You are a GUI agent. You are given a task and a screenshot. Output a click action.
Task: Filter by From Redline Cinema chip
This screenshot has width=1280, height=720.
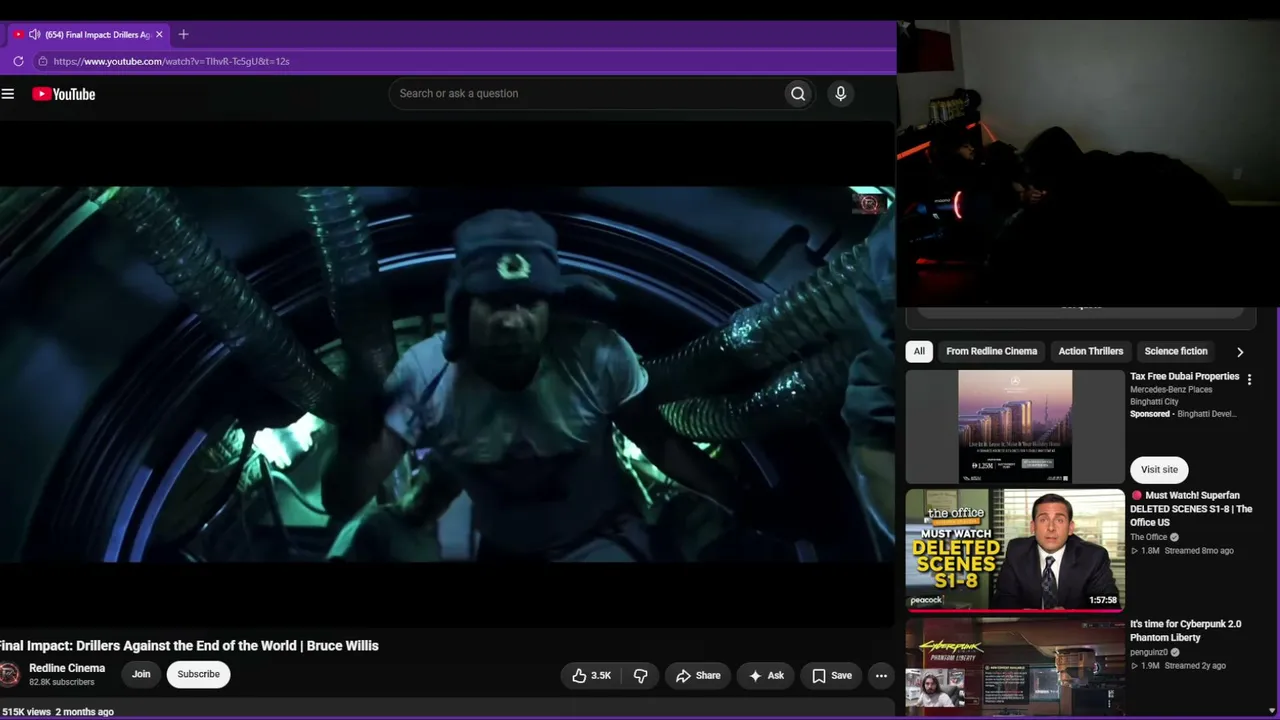(991, 351)
